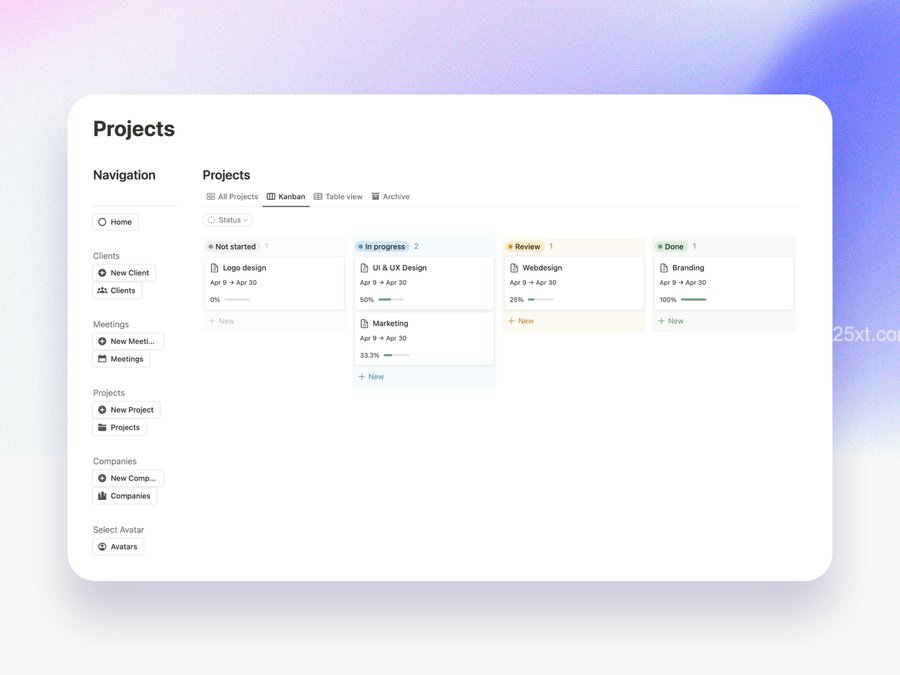Open the Logo design card
Viewport: 900px width, 675px height.
(274, 284)
